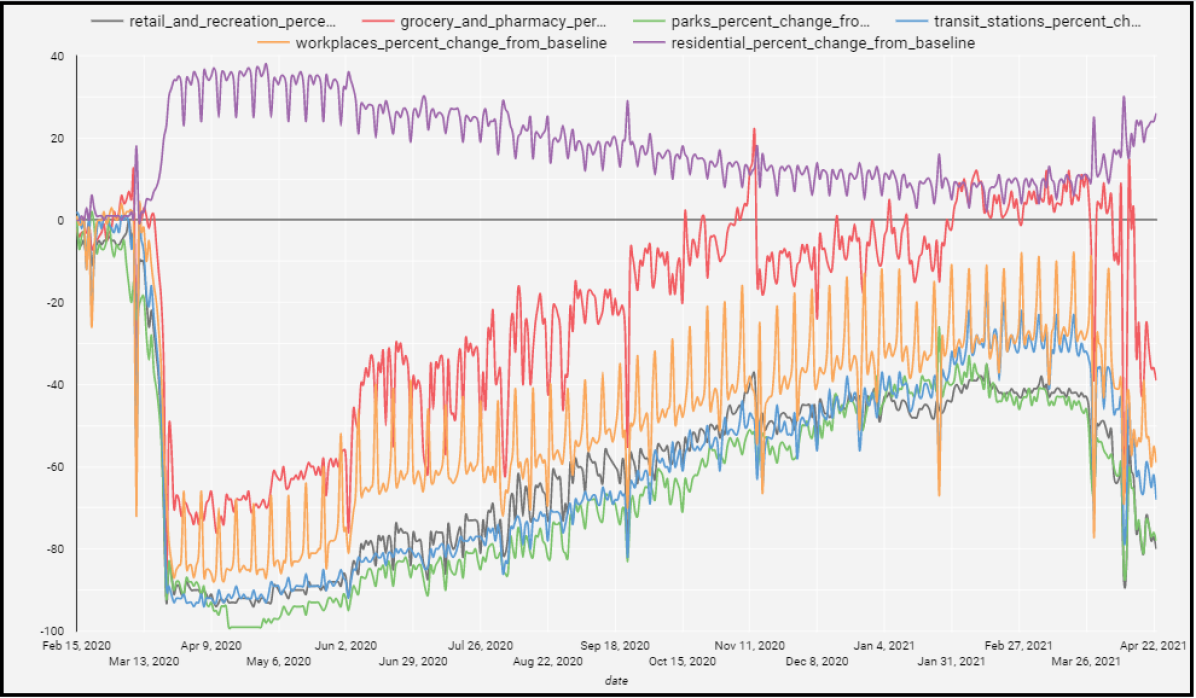Click the y-axis value 20

[59, 138]
